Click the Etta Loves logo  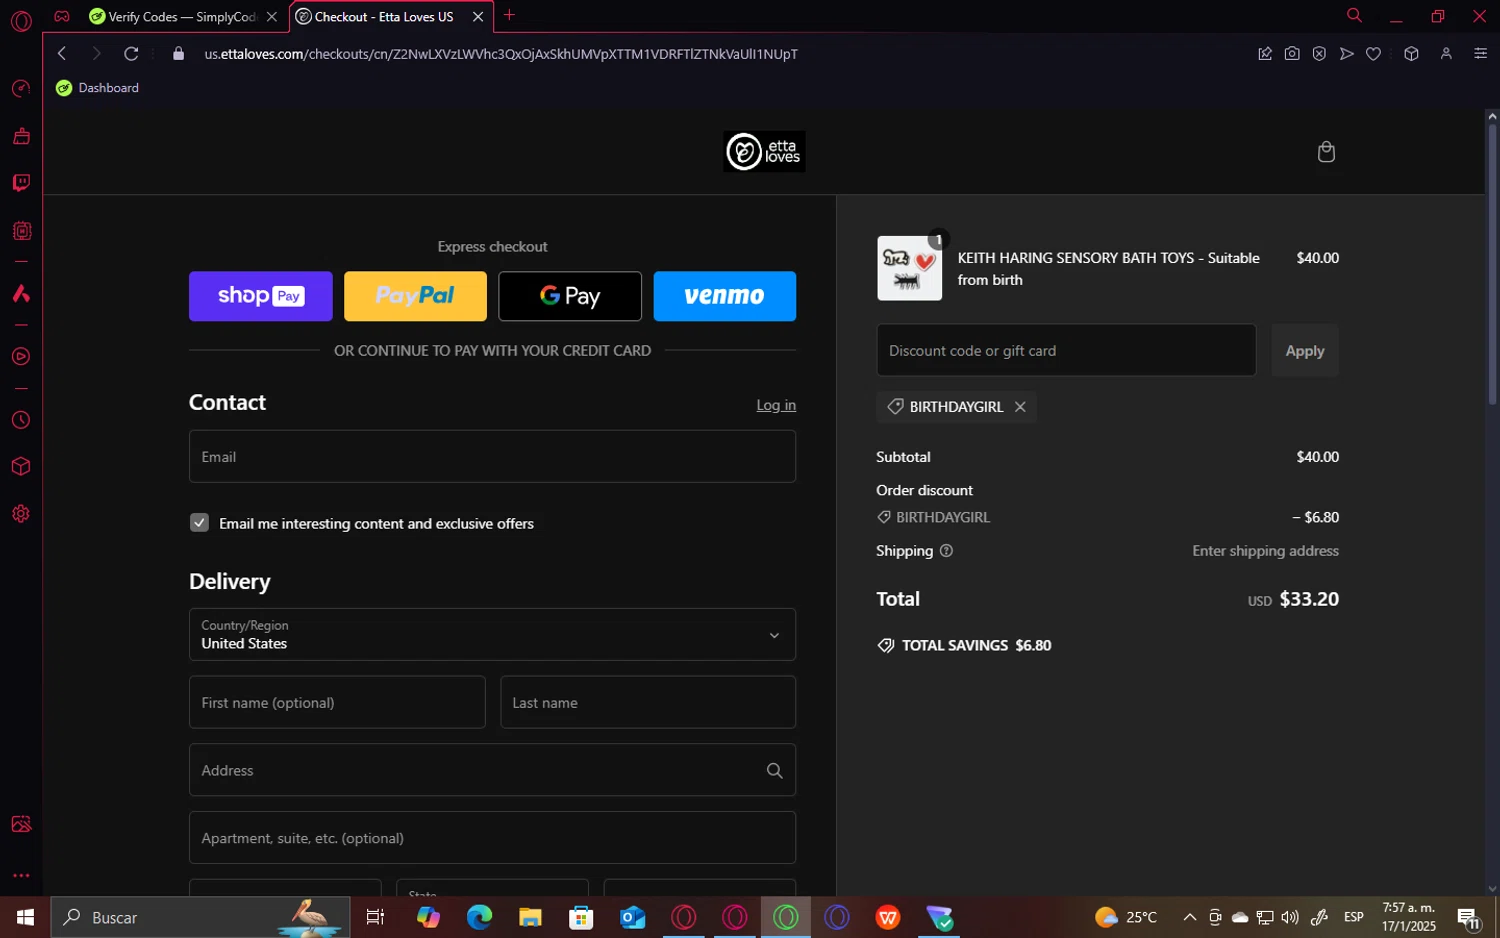pyautogui.click(x=764, y=152)
